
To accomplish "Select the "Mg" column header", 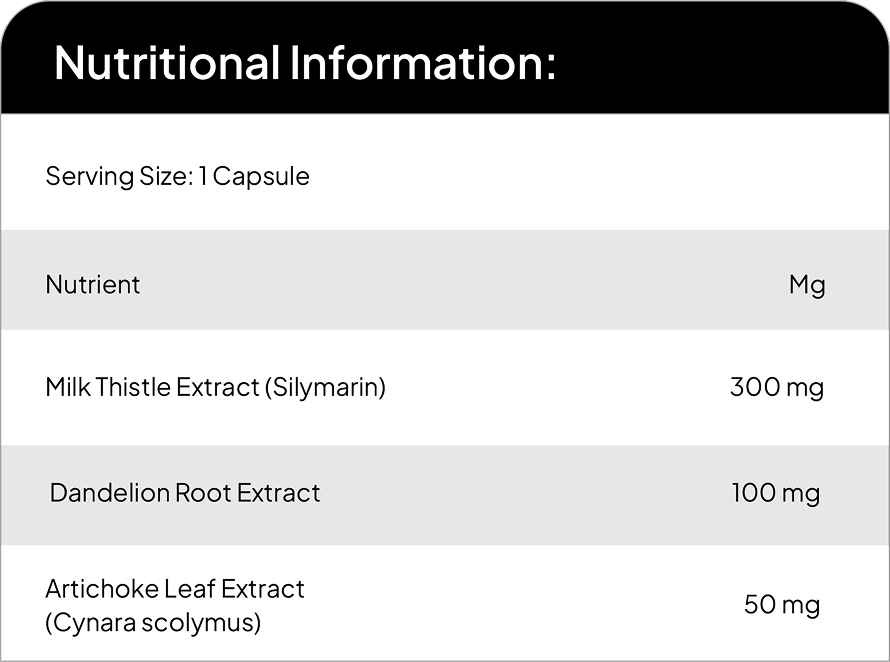I will click(807, 286).
